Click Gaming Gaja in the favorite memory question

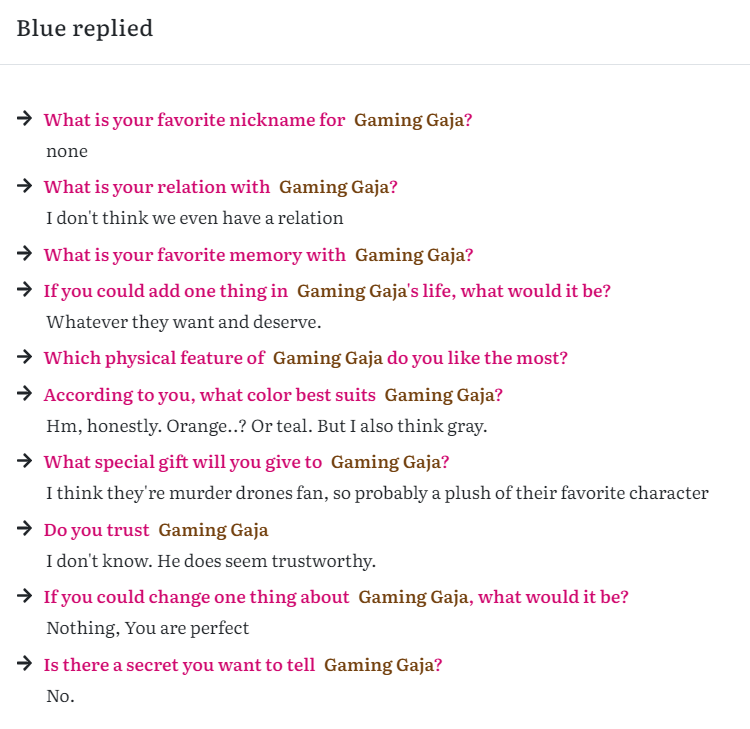click(x=414, y=255)
